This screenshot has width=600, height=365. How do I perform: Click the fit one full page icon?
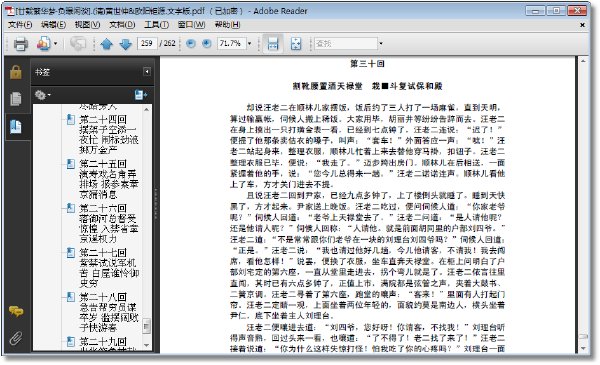[296, 44]
